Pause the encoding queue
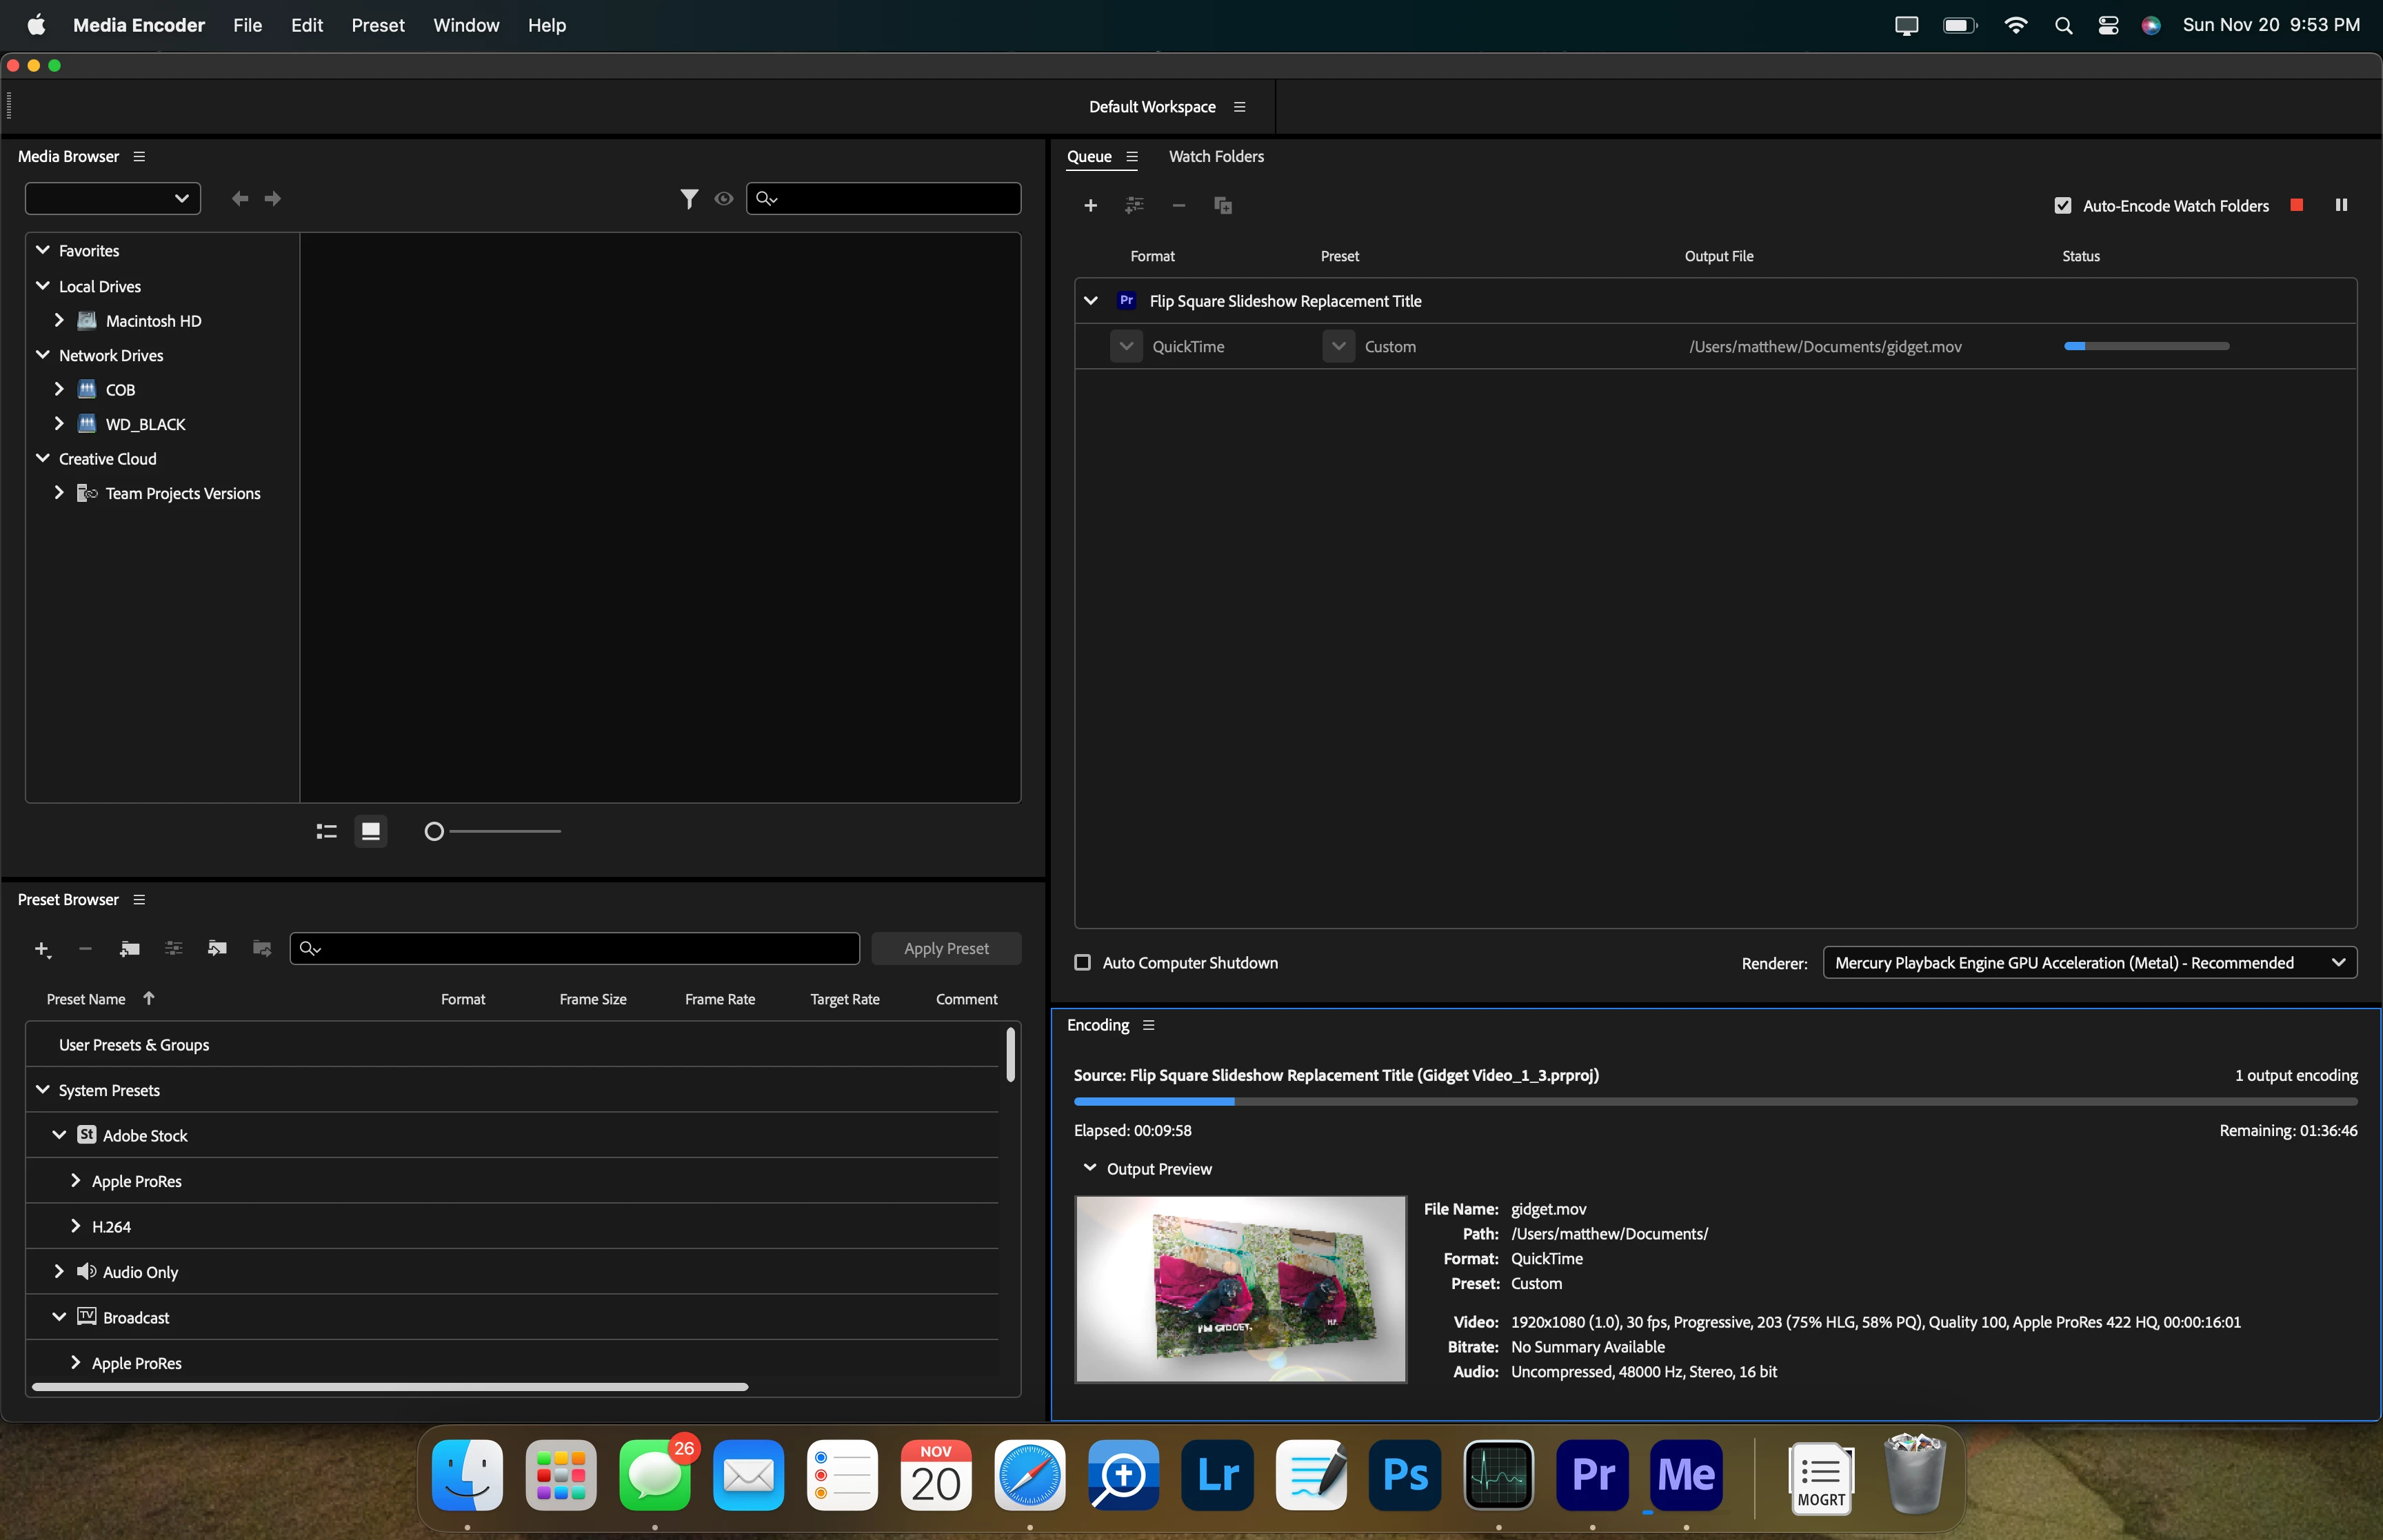The image size is (2383, 1540). pyautogui.click(x=2340, y=205)
